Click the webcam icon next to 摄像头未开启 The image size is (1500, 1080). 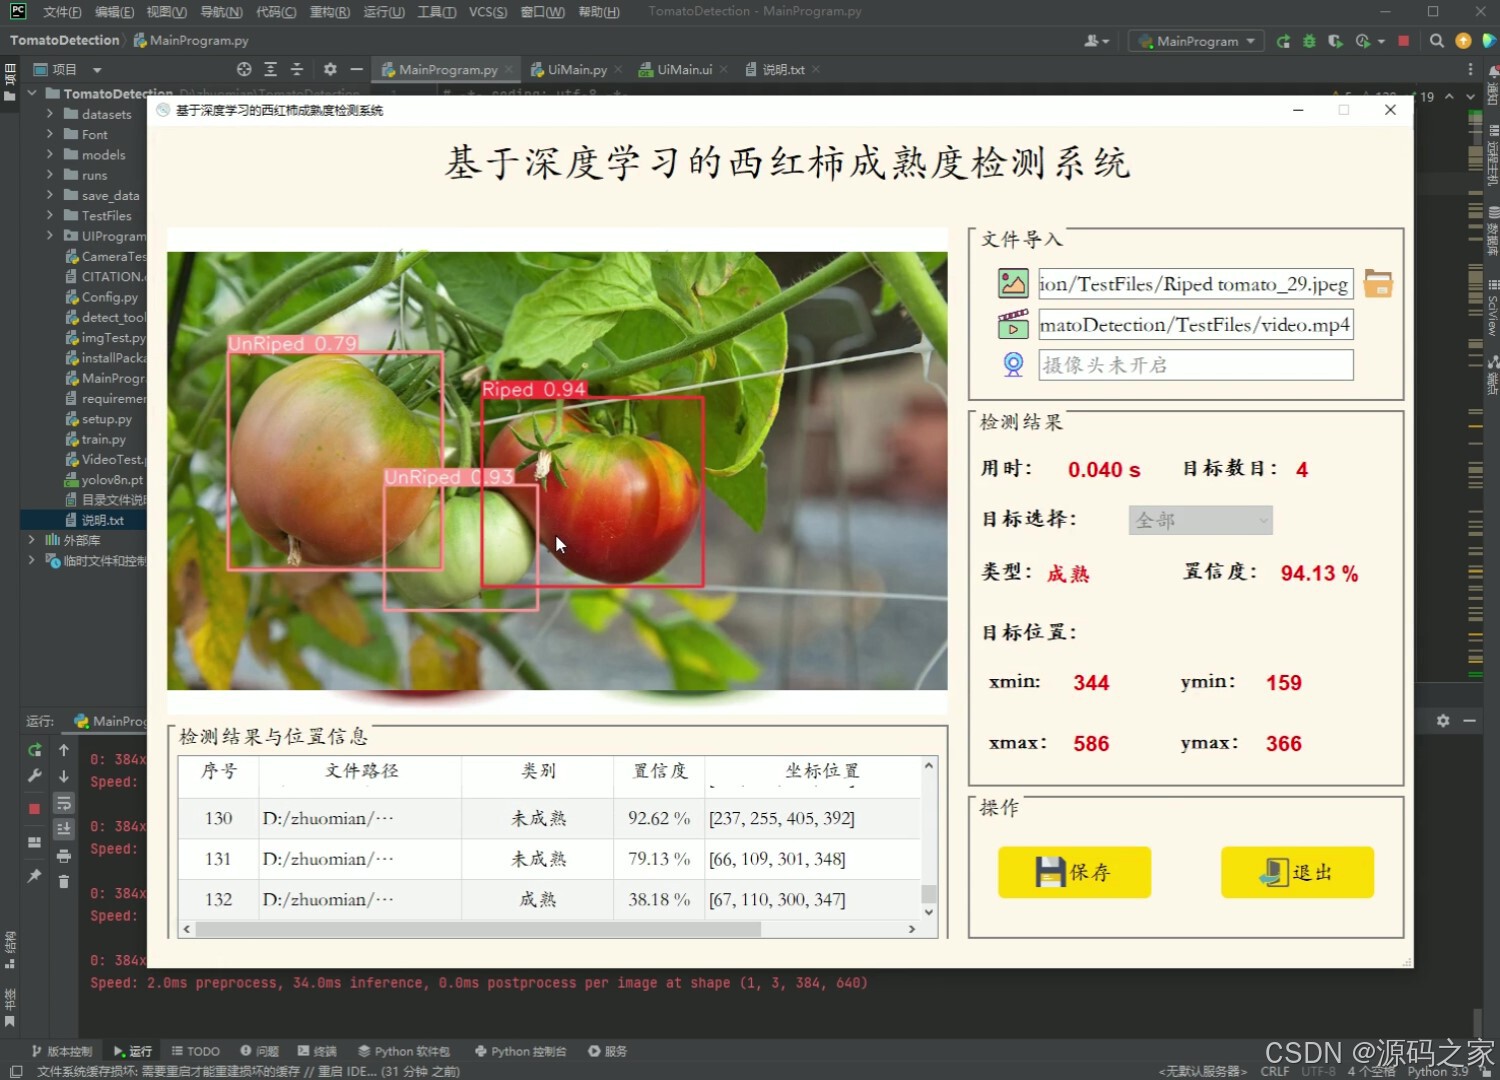(1012, 364)
